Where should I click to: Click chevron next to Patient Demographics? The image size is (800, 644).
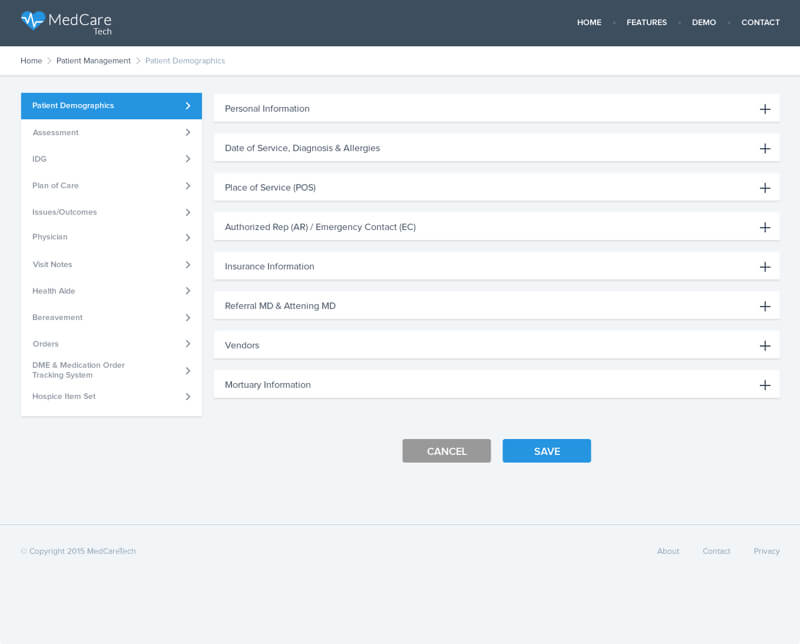point(188,106)
